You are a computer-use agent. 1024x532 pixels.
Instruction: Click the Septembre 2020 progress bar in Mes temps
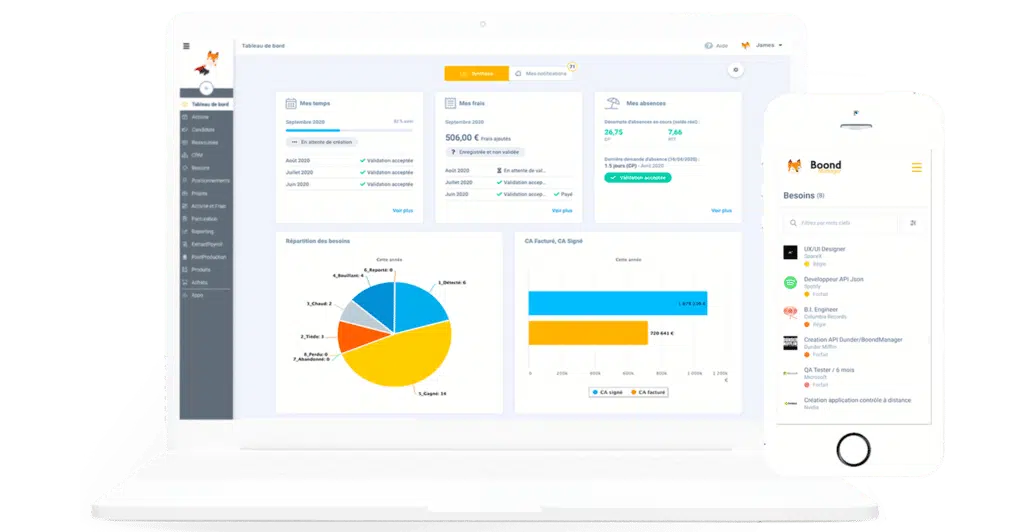[x=349, y=130]
